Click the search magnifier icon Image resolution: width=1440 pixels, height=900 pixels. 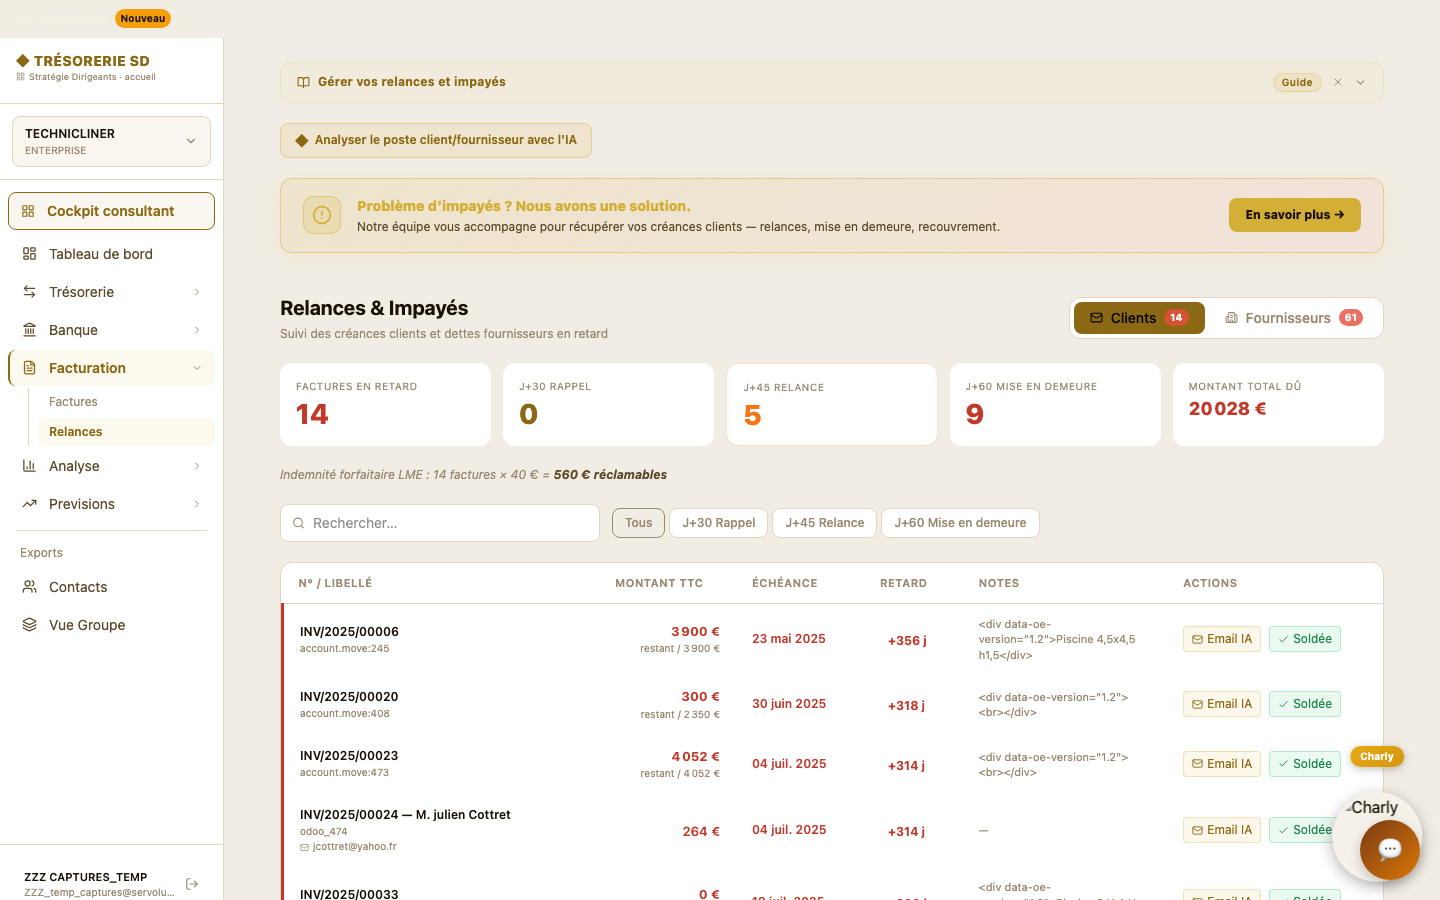(x=298, y=523)
